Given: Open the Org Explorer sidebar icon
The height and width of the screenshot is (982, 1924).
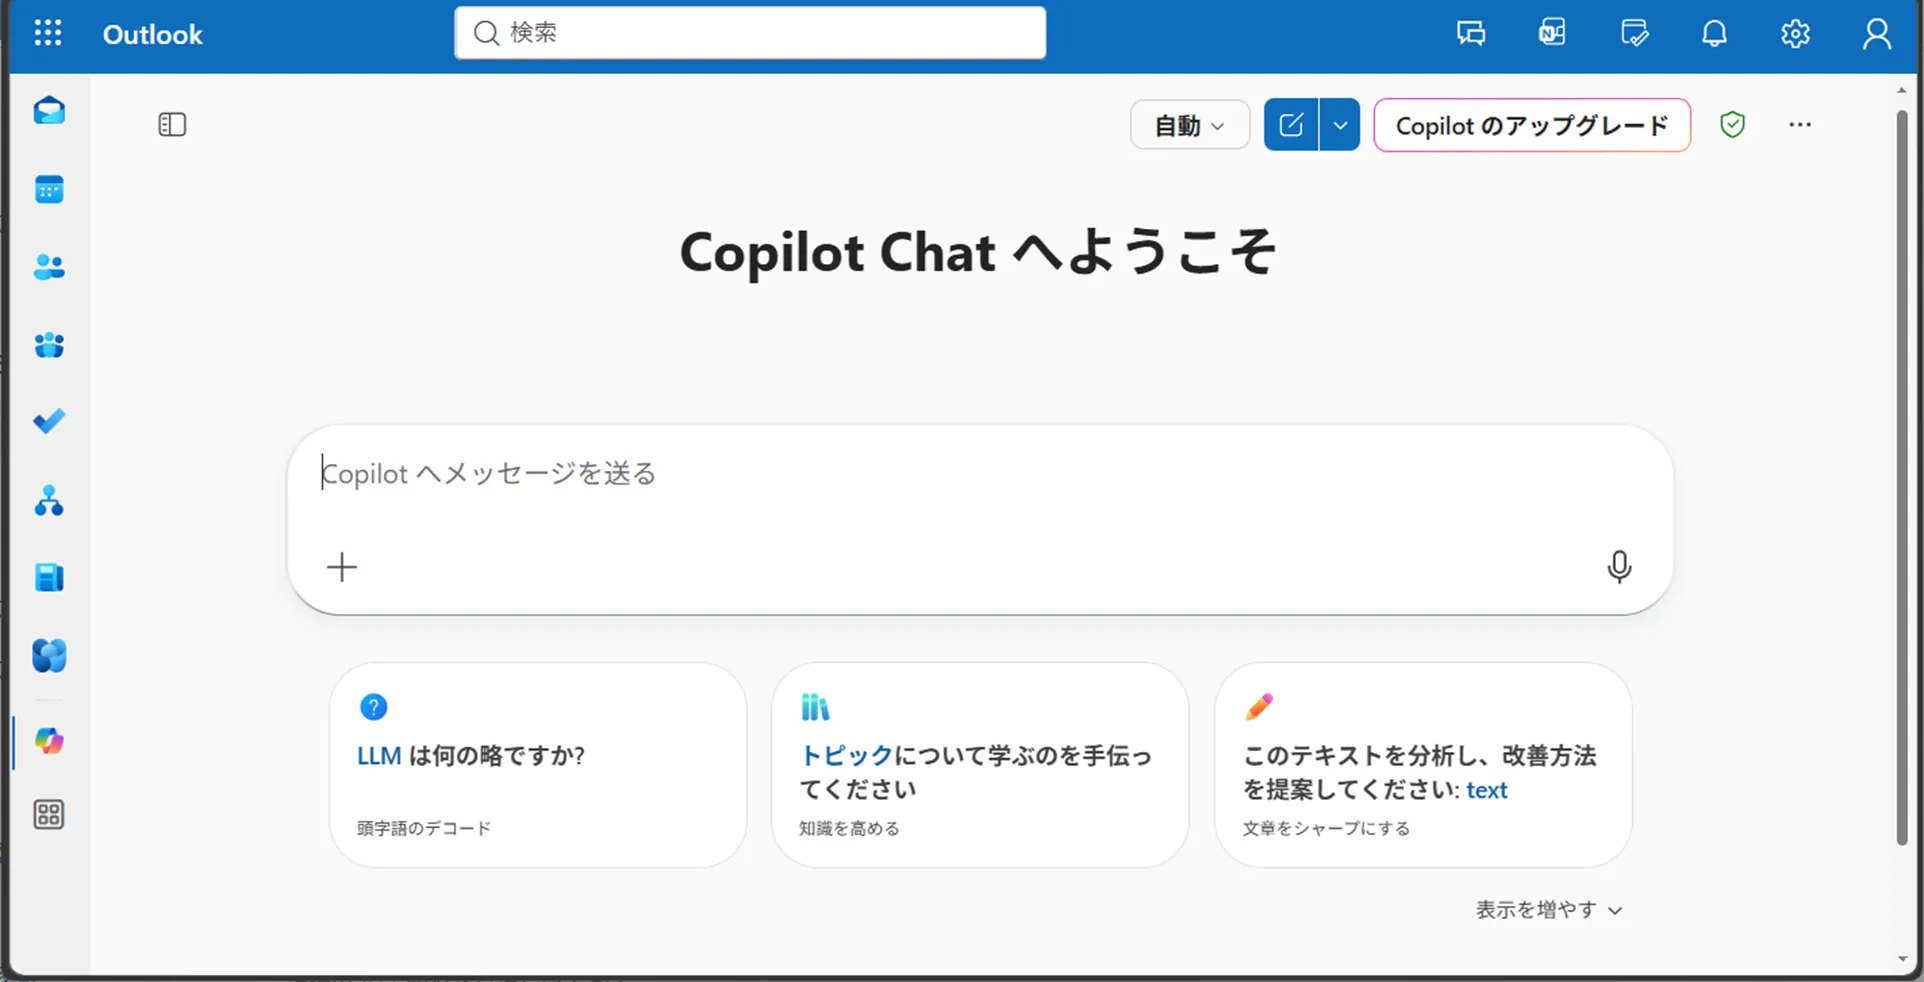Looking at the screenshot, I should coord(49,501).
